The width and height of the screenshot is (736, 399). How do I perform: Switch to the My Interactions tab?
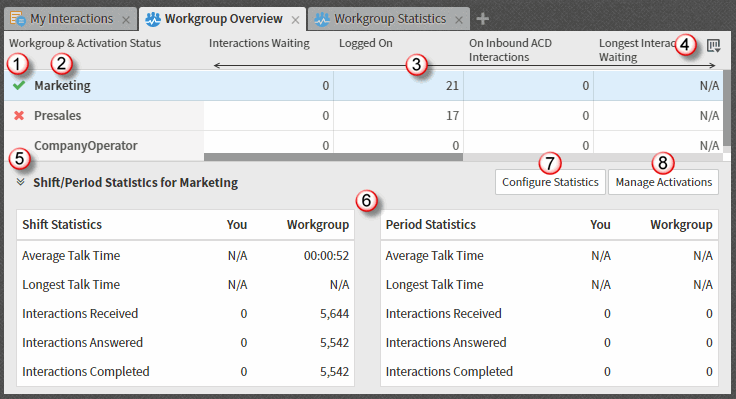click(x=71, y=18)
